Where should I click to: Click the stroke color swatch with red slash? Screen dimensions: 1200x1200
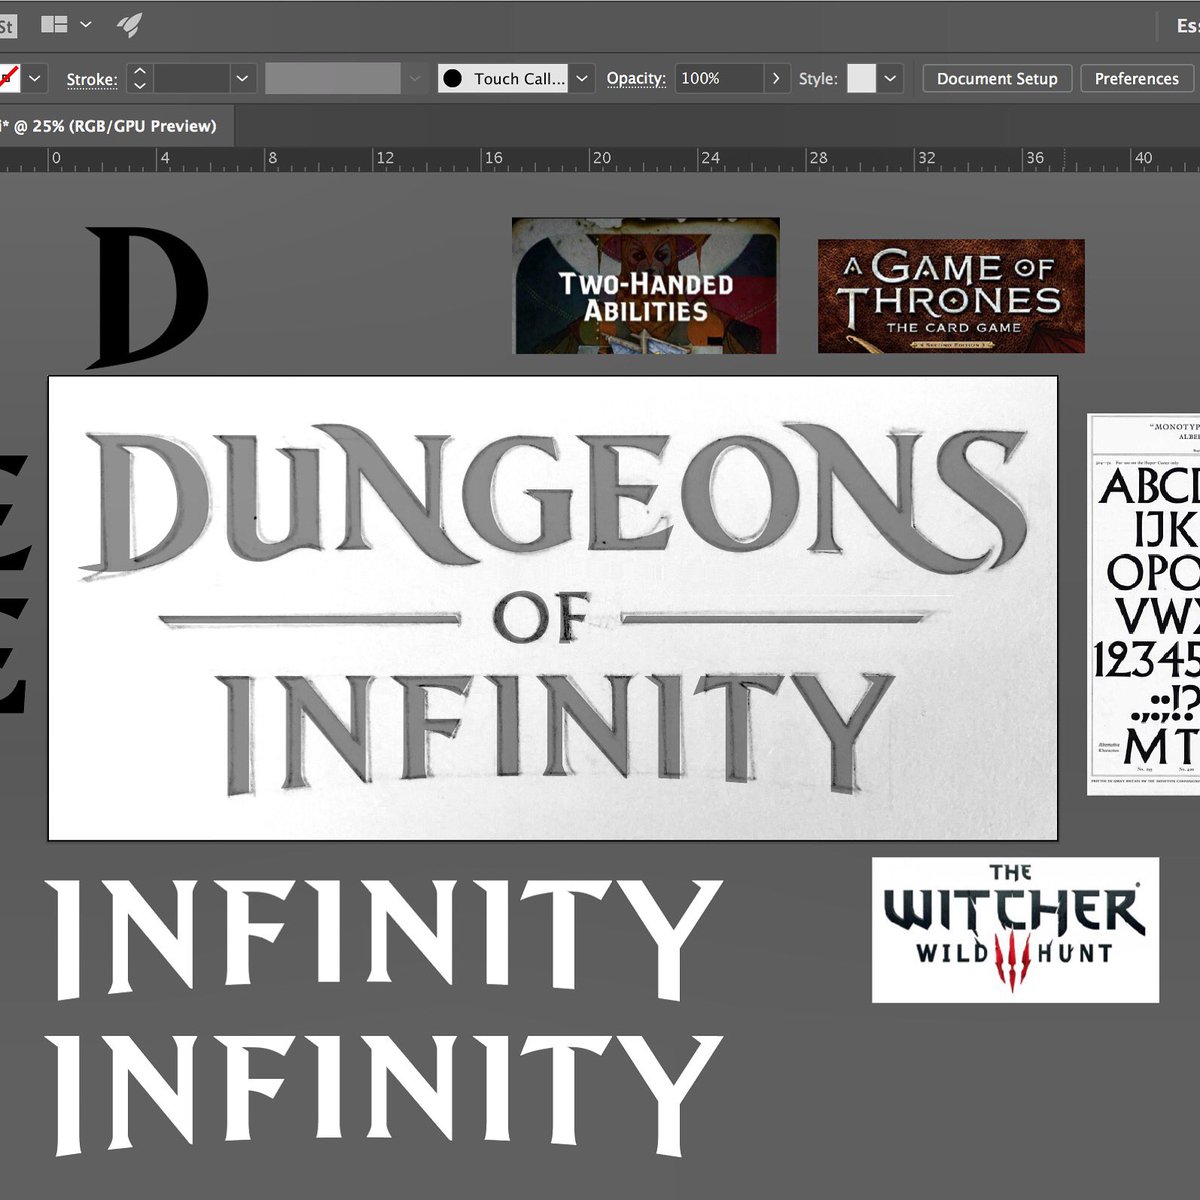tap(8, 78)
